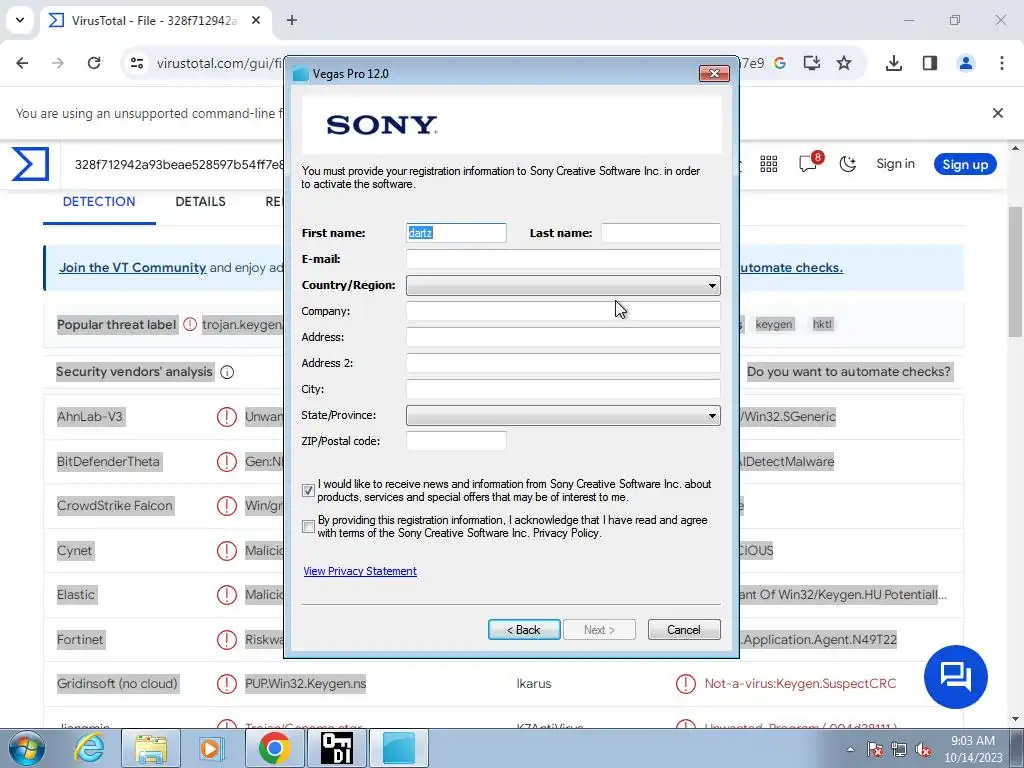Open Internet Explorer from taskbar
This screenshot has height=768, width=1024.
point(89,748)
